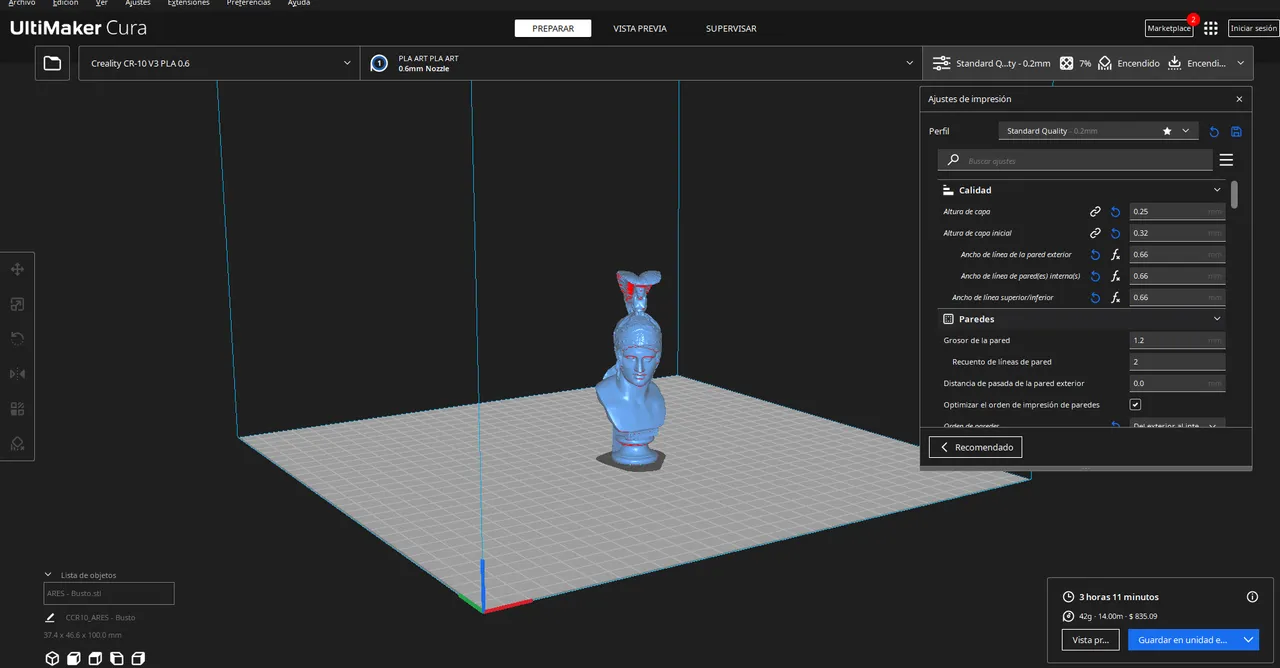Viewport: 1280px width, 668px height.
Task: Click the Vista previa button in estimate panel
Action: (x=1090, y=640)
